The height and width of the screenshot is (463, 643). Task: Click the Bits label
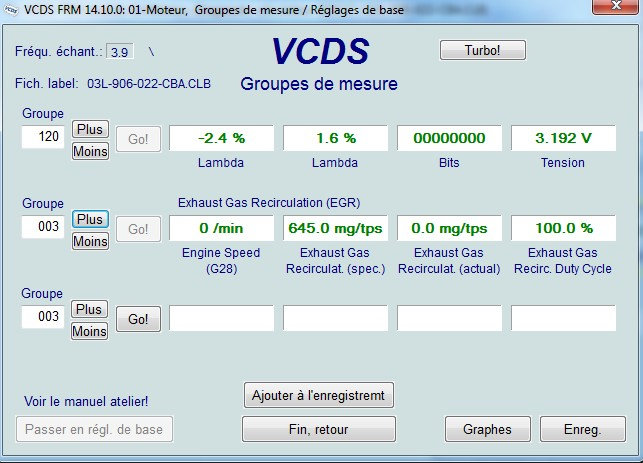click(449, 163)
